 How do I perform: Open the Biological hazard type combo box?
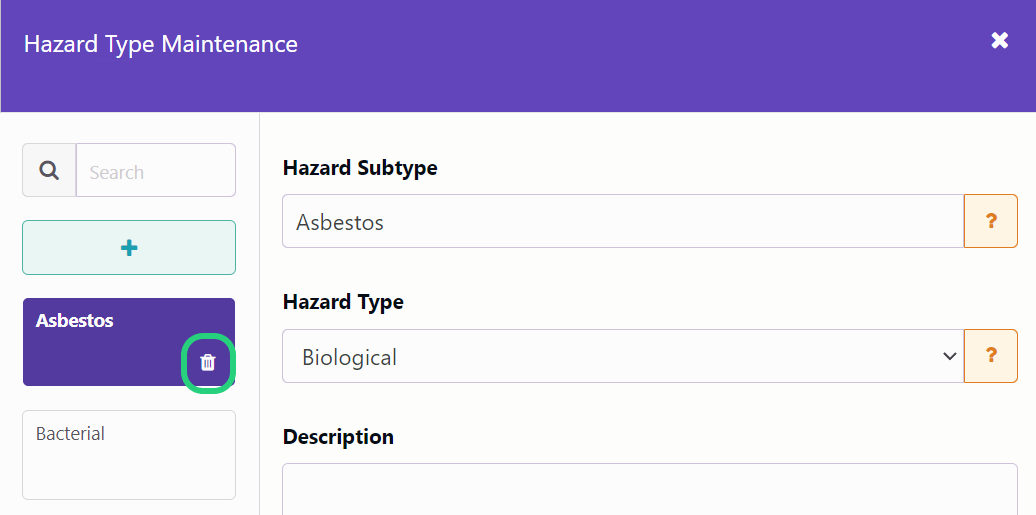click(623, 356)
